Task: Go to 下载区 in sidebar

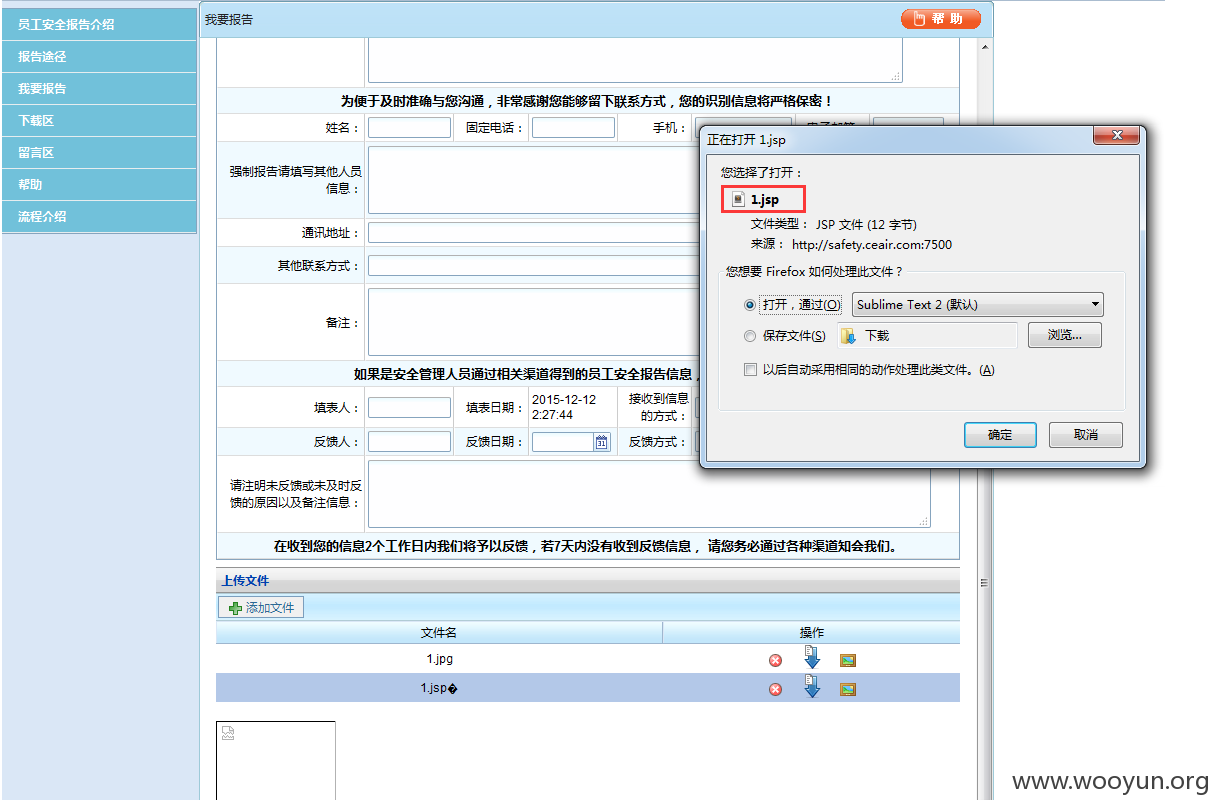Action: pos(99,121)
